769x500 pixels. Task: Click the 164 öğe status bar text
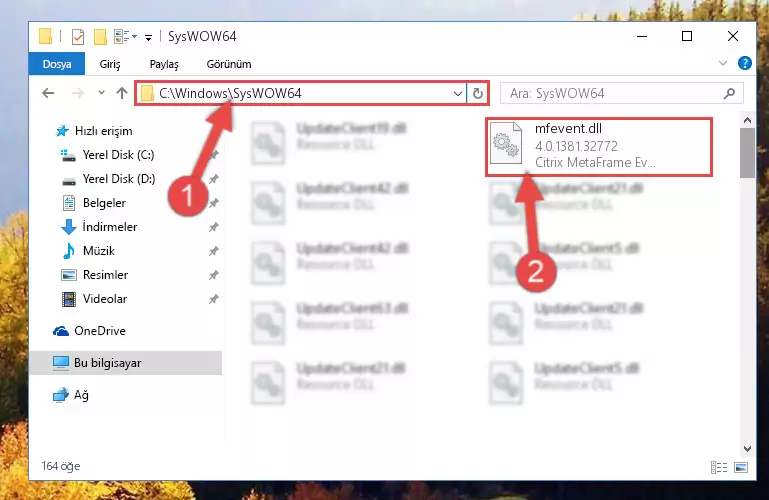[x=60, y=466]
